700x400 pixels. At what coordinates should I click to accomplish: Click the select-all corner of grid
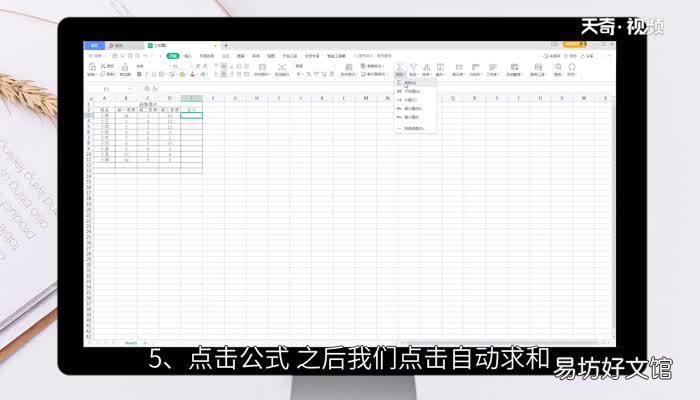point(89,98)
